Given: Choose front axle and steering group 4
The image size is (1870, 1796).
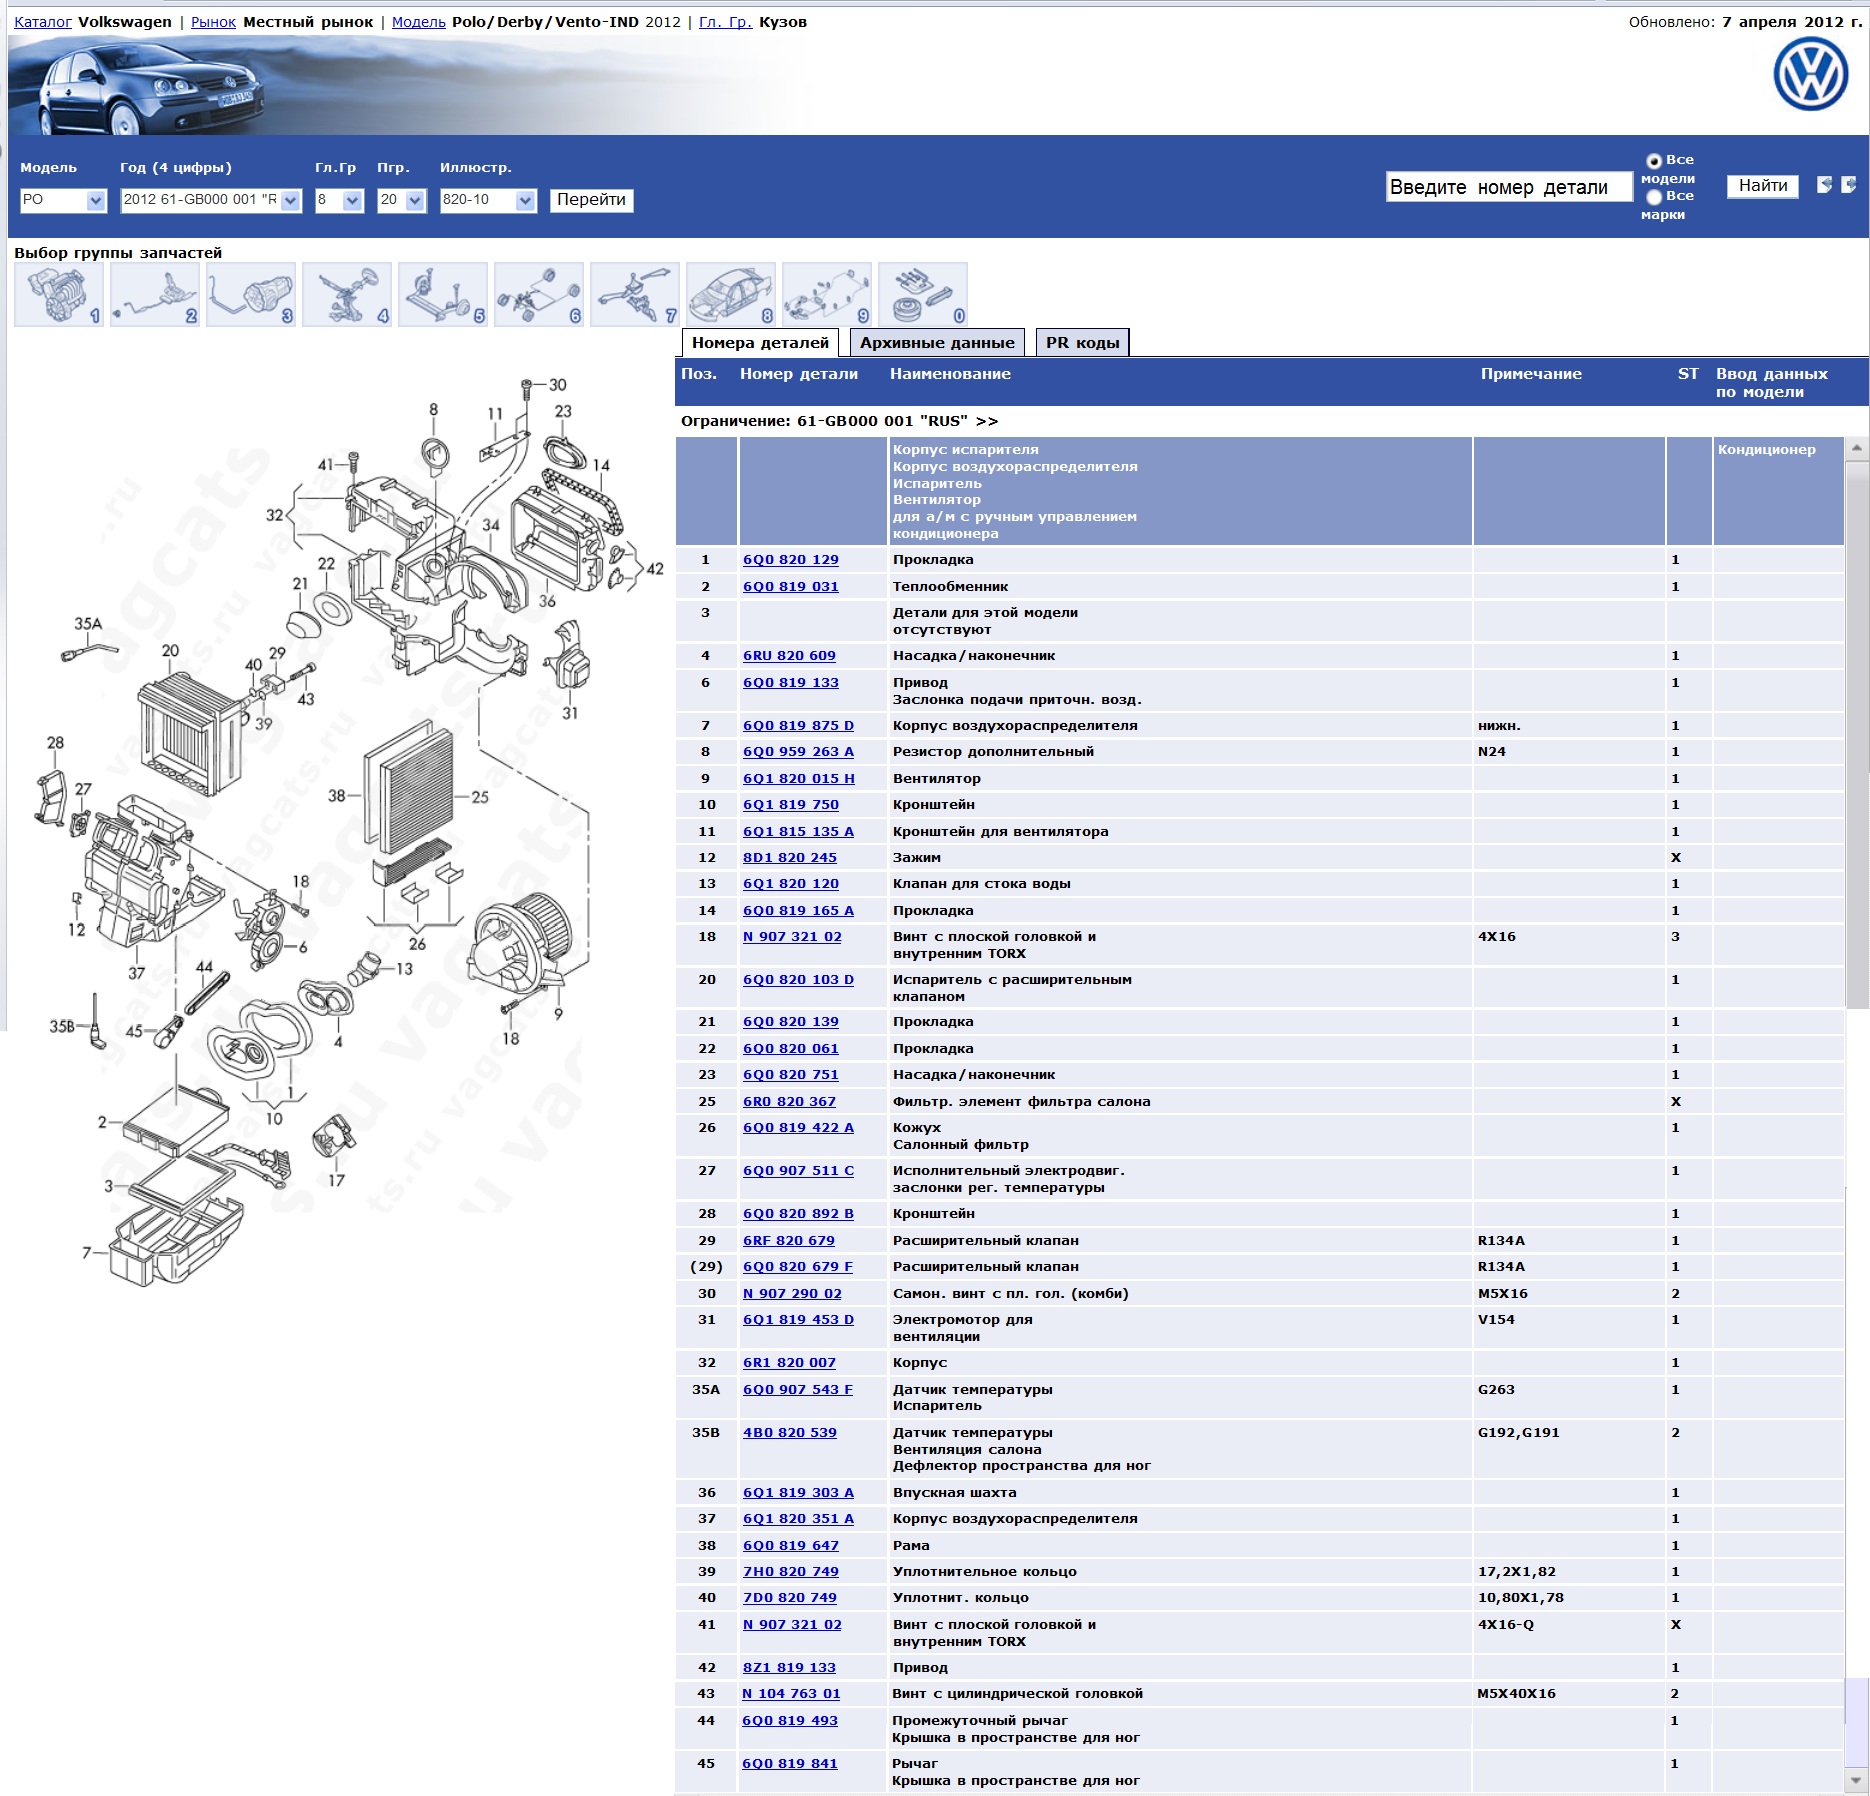Looking at the screenshot, I should [346, 295].
